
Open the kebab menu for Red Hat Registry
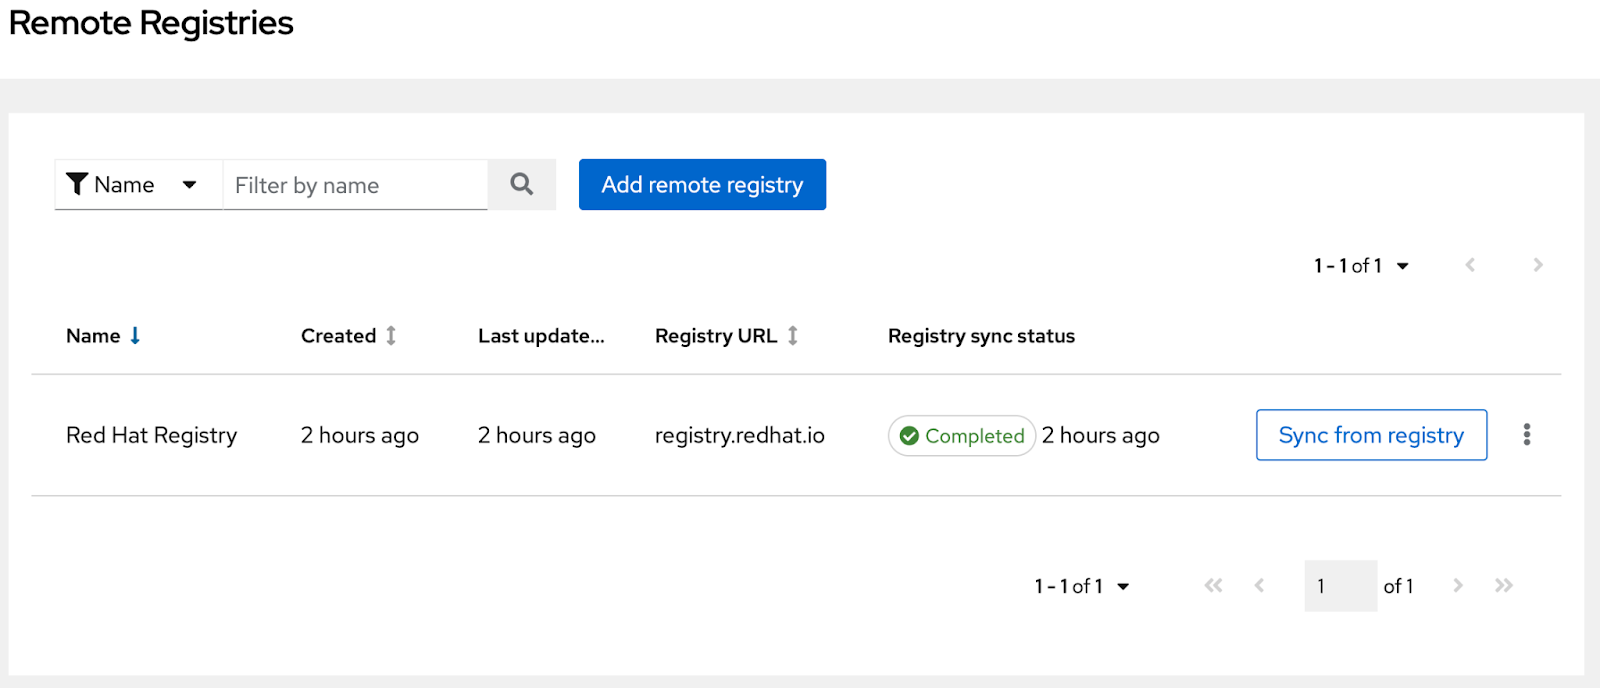(x=1526, y=434)
